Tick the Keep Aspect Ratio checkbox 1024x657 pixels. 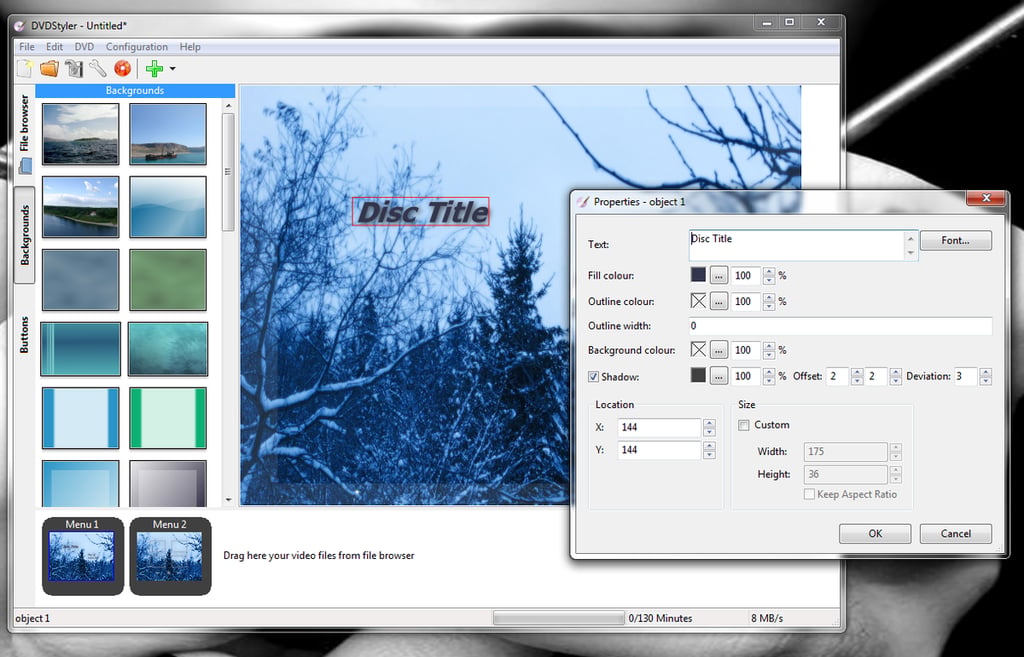(810, 494)
